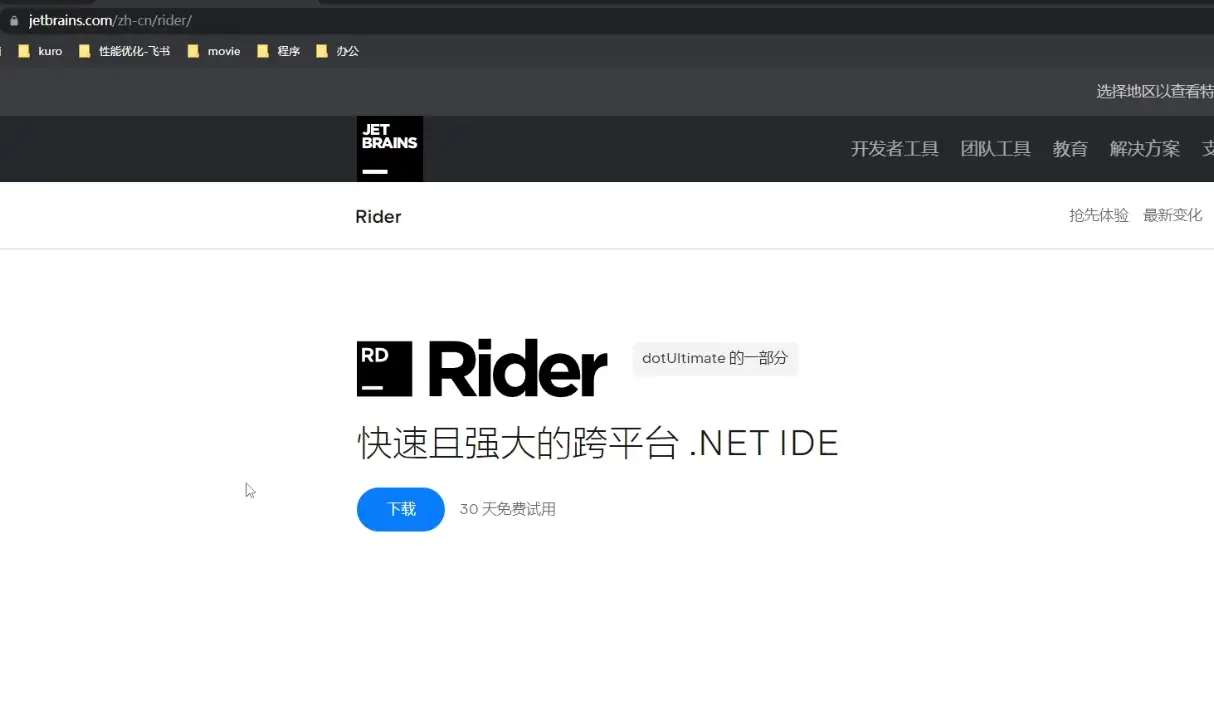This screenshot has height=717, width=1214.
Task: Click the 下载 download button
Action: point(401,509)
